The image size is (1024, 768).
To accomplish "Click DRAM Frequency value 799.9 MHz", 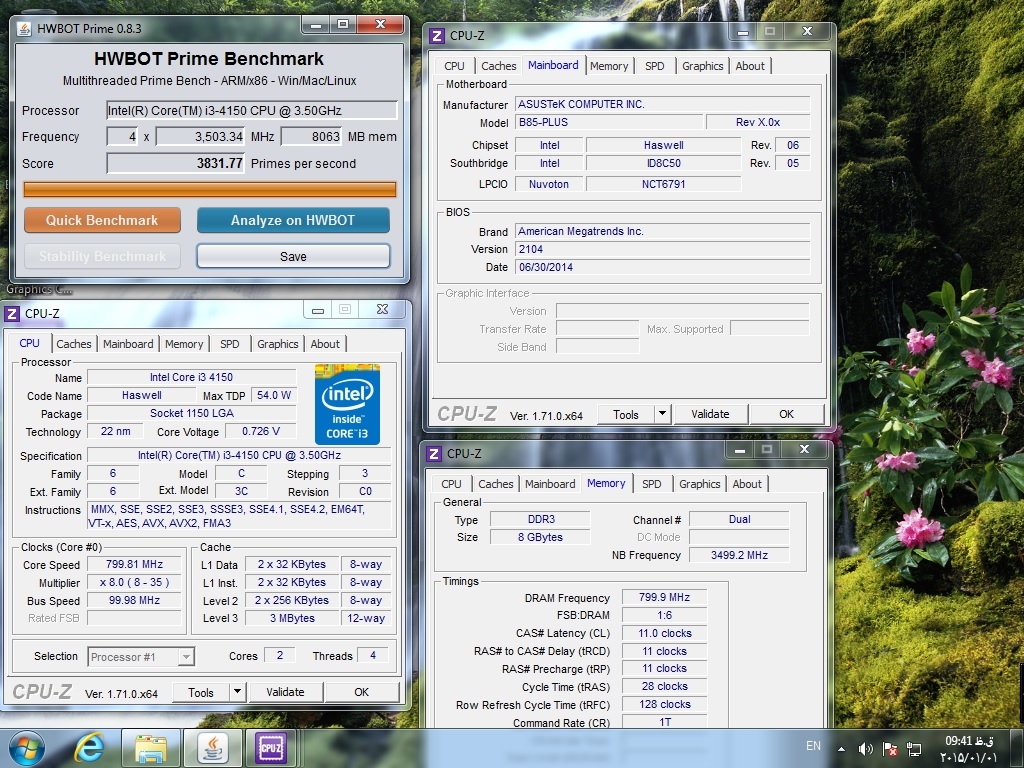I will coord(664,598).
